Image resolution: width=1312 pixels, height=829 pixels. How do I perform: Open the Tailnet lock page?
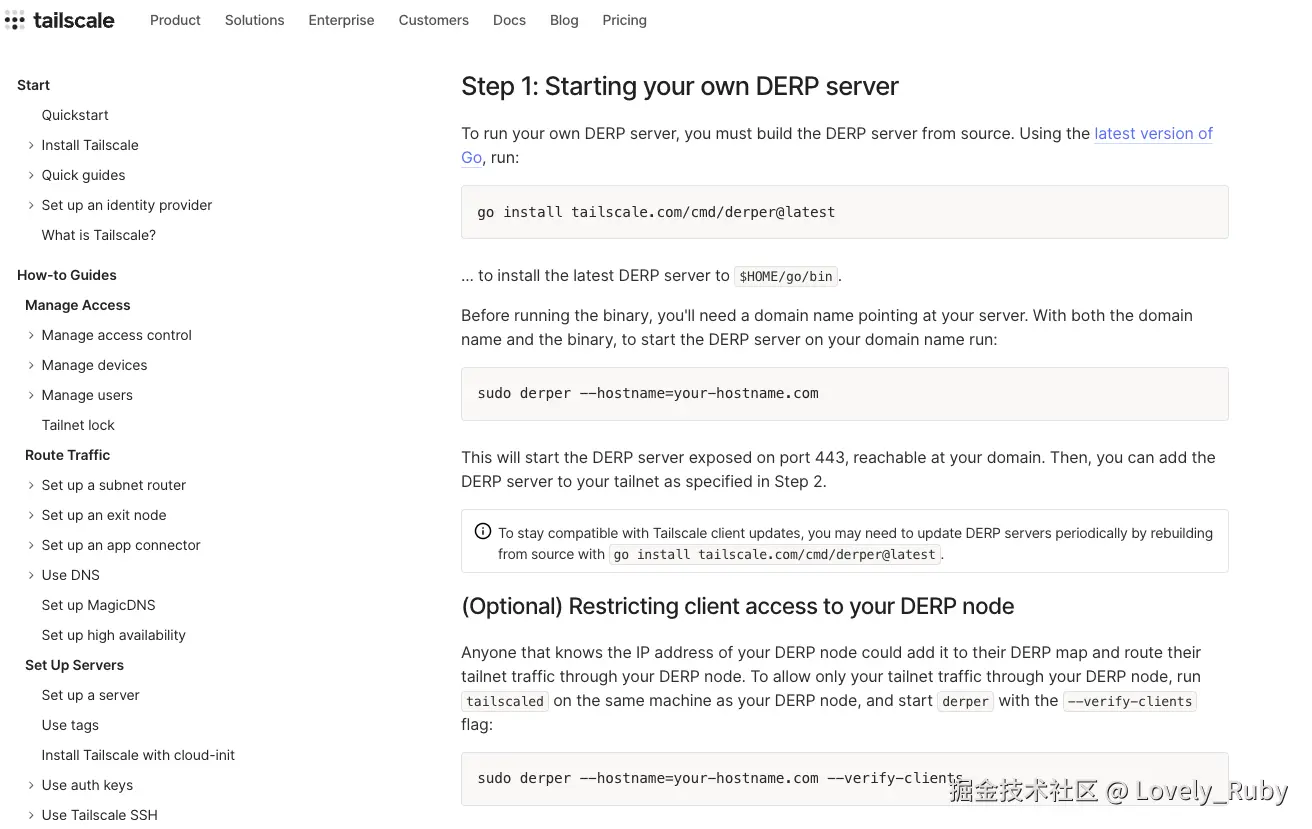pyautogui.click(x=78, y=425)
